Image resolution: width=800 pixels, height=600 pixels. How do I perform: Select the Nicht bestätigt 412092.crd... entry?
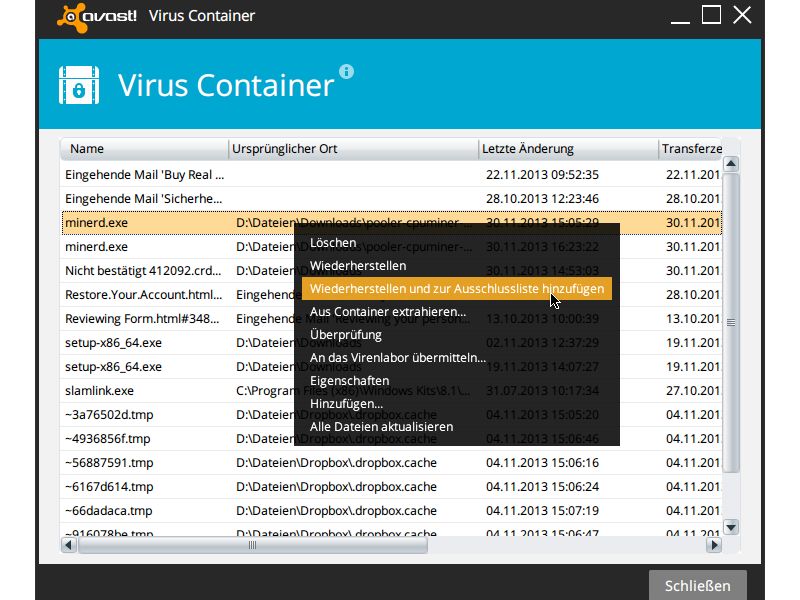tap(143, 270)
